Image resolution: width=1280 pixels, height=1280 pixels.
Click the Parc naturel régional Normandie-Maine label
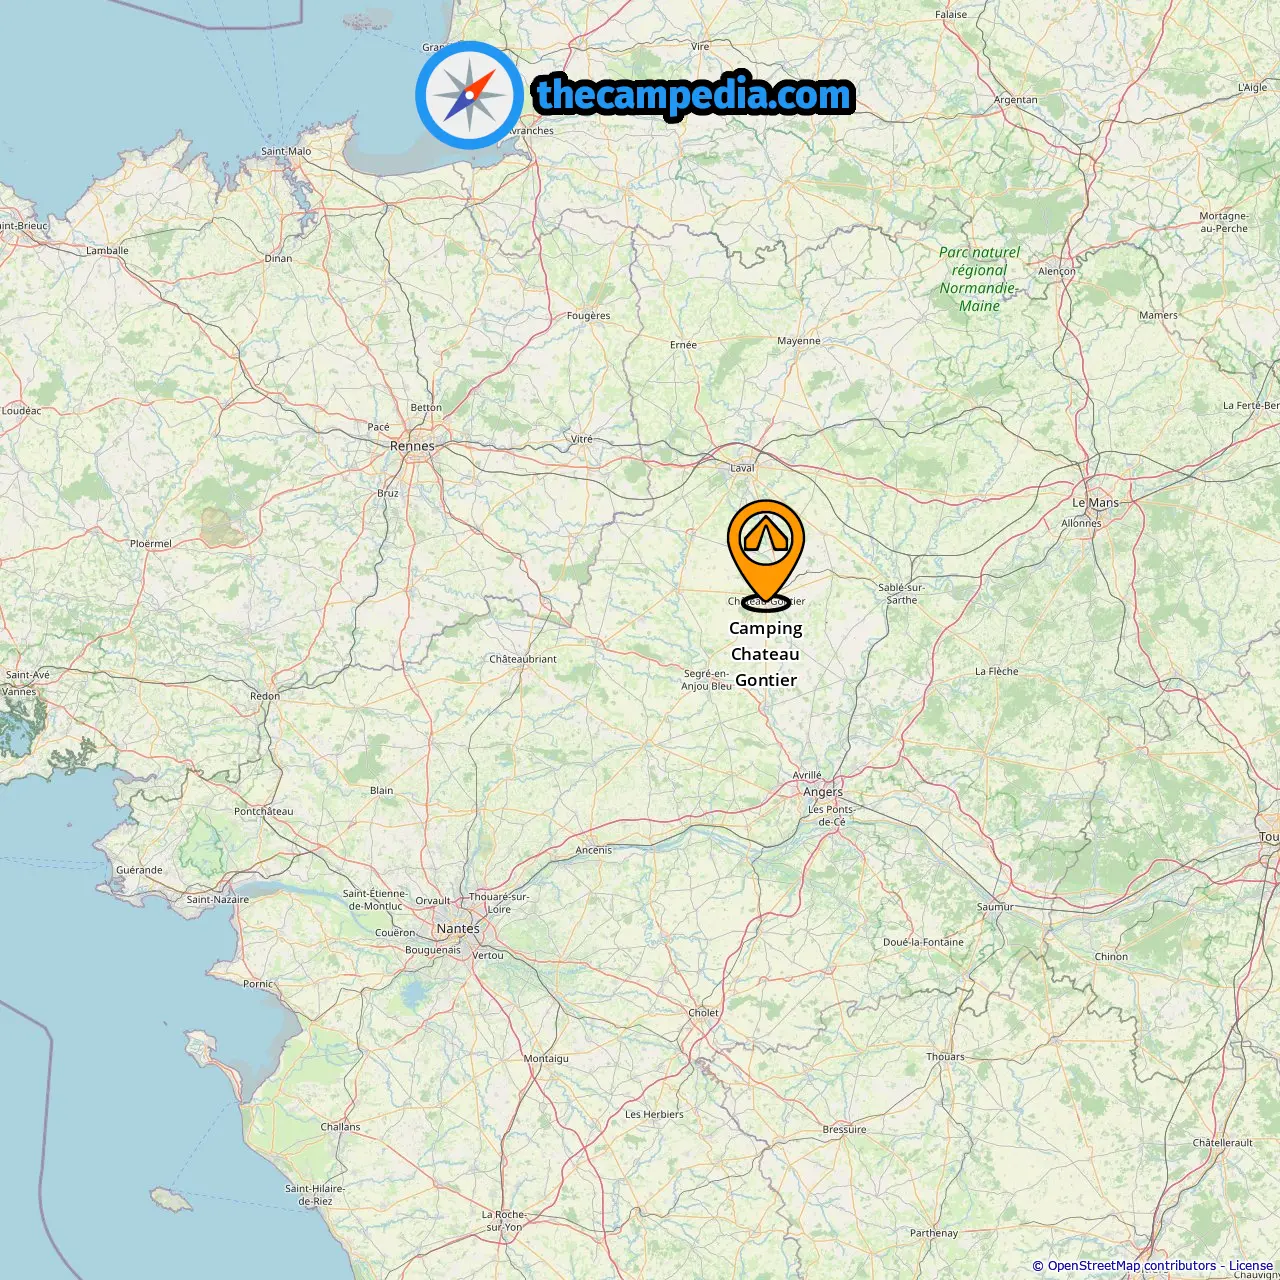pos(979,279)
